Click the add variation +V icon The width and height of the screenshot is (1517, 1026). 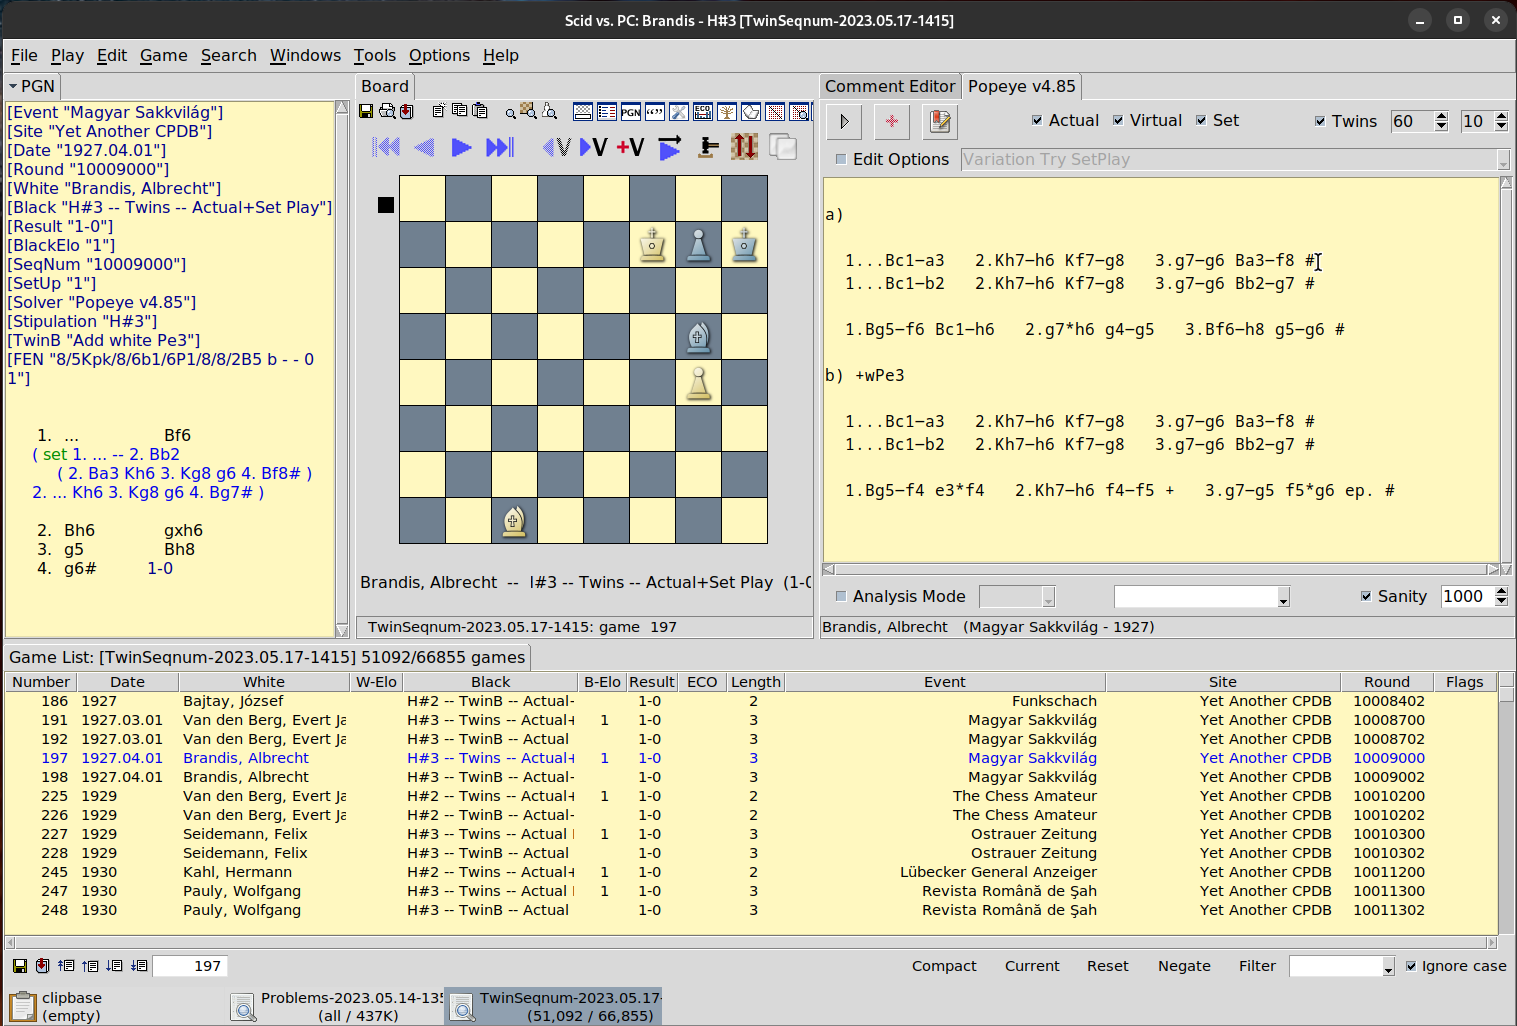point(630,147)
